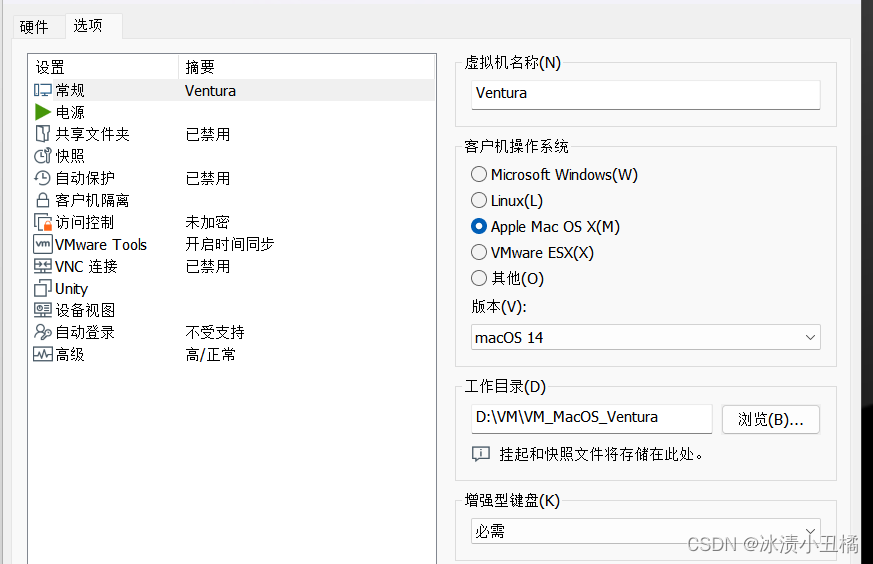
Task: Select the Unity row label
Action: click(x=71, y=288)
